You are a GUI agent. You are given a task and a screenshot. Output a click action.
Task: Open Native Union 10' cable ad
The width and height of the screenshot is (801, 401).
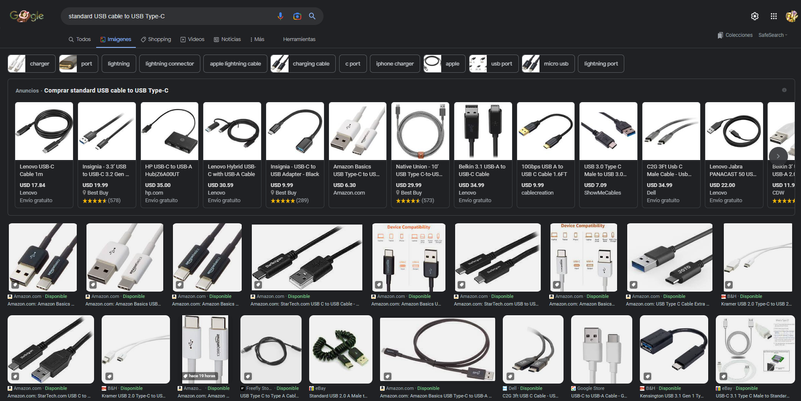click(x=420, y=155)
